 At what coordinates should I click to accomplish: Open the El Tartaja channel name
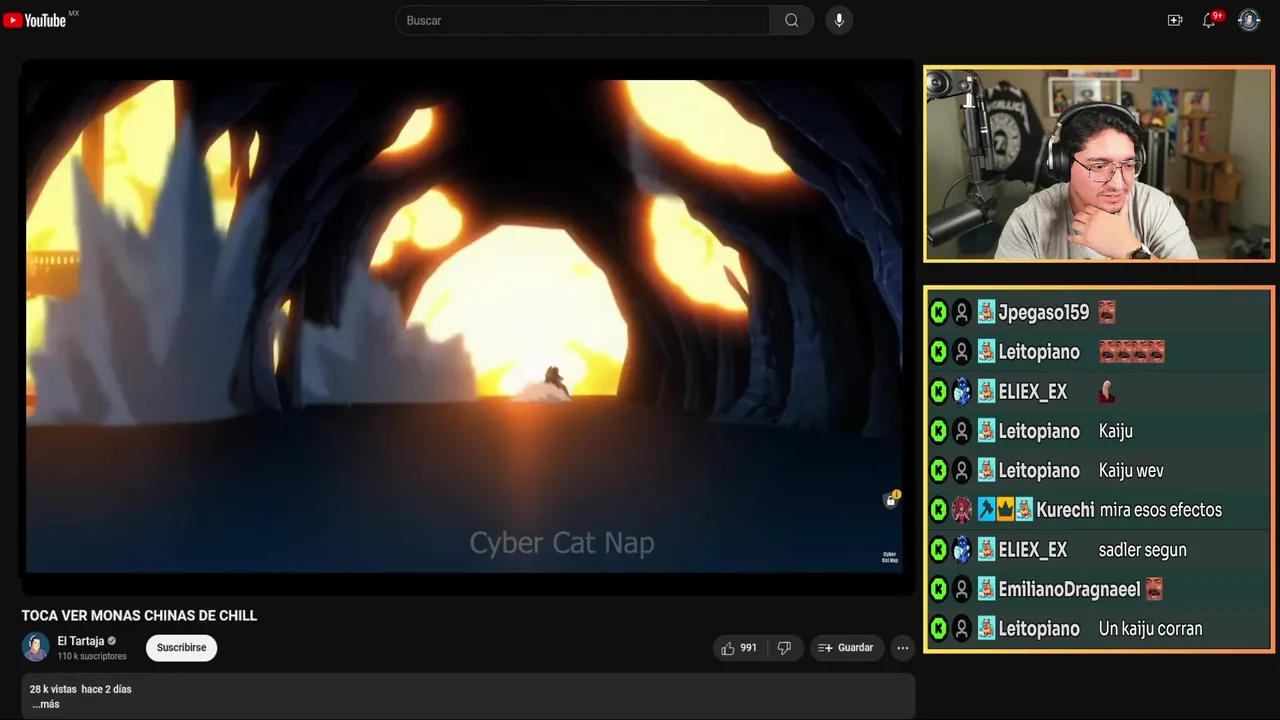(81, 641)
